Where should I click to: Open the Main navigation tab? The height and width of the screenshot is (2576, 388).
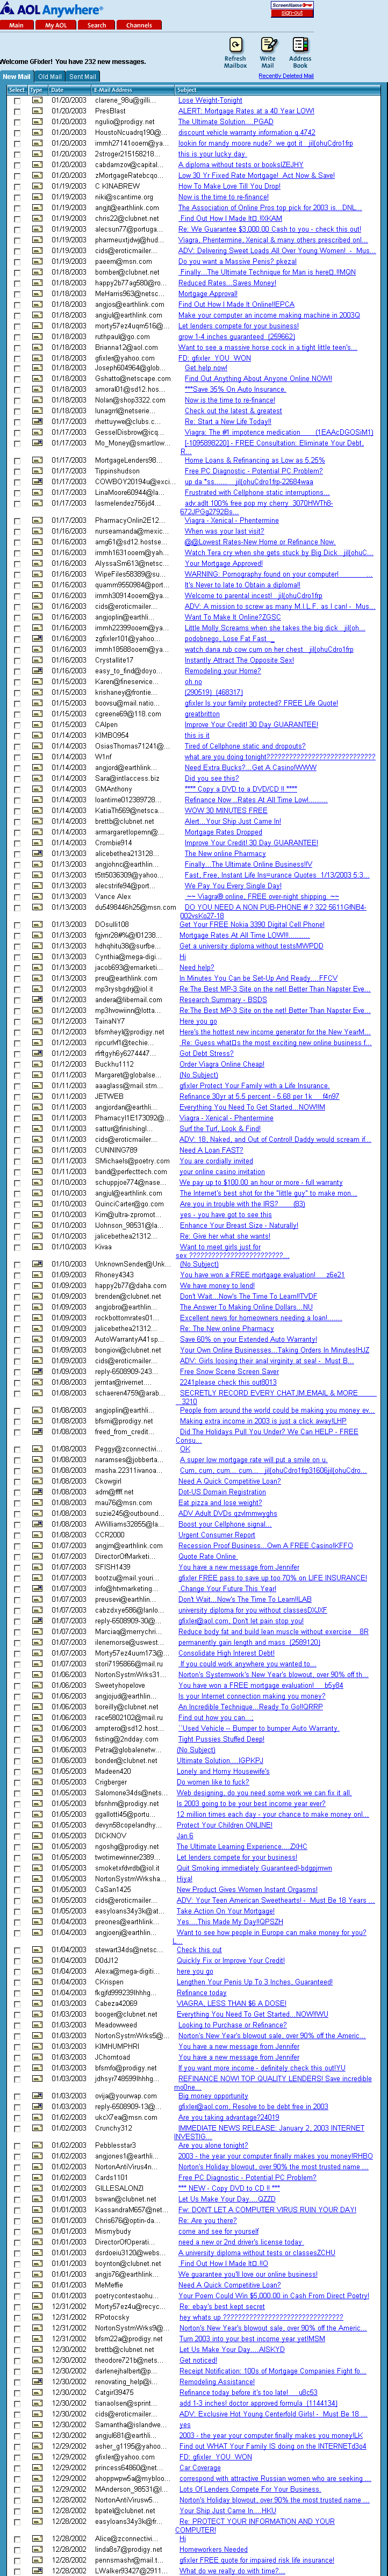click(x=16, y=25)
